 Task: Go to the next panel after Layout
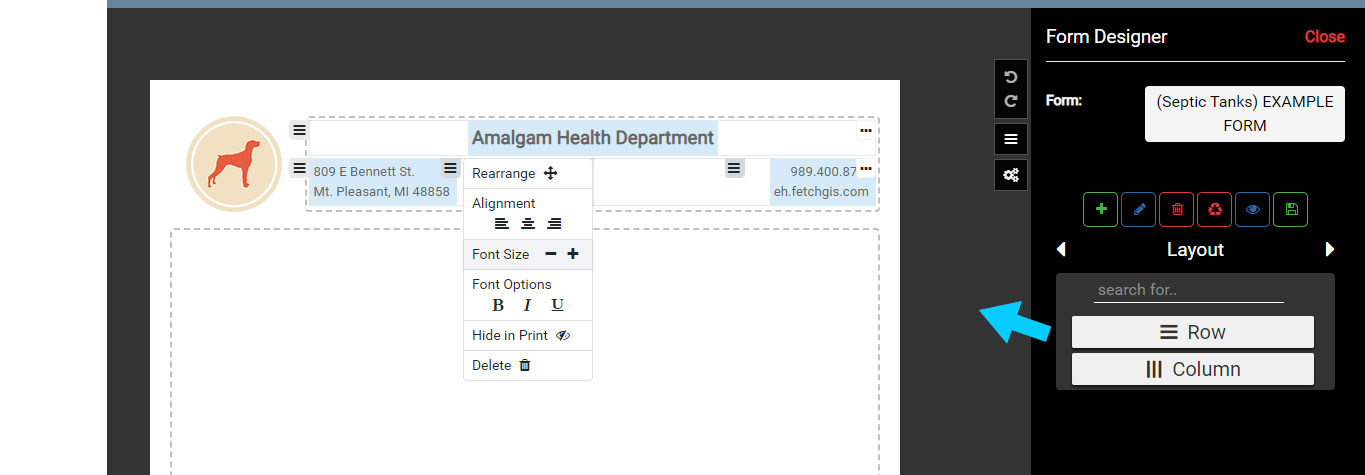click(1330, 249)
